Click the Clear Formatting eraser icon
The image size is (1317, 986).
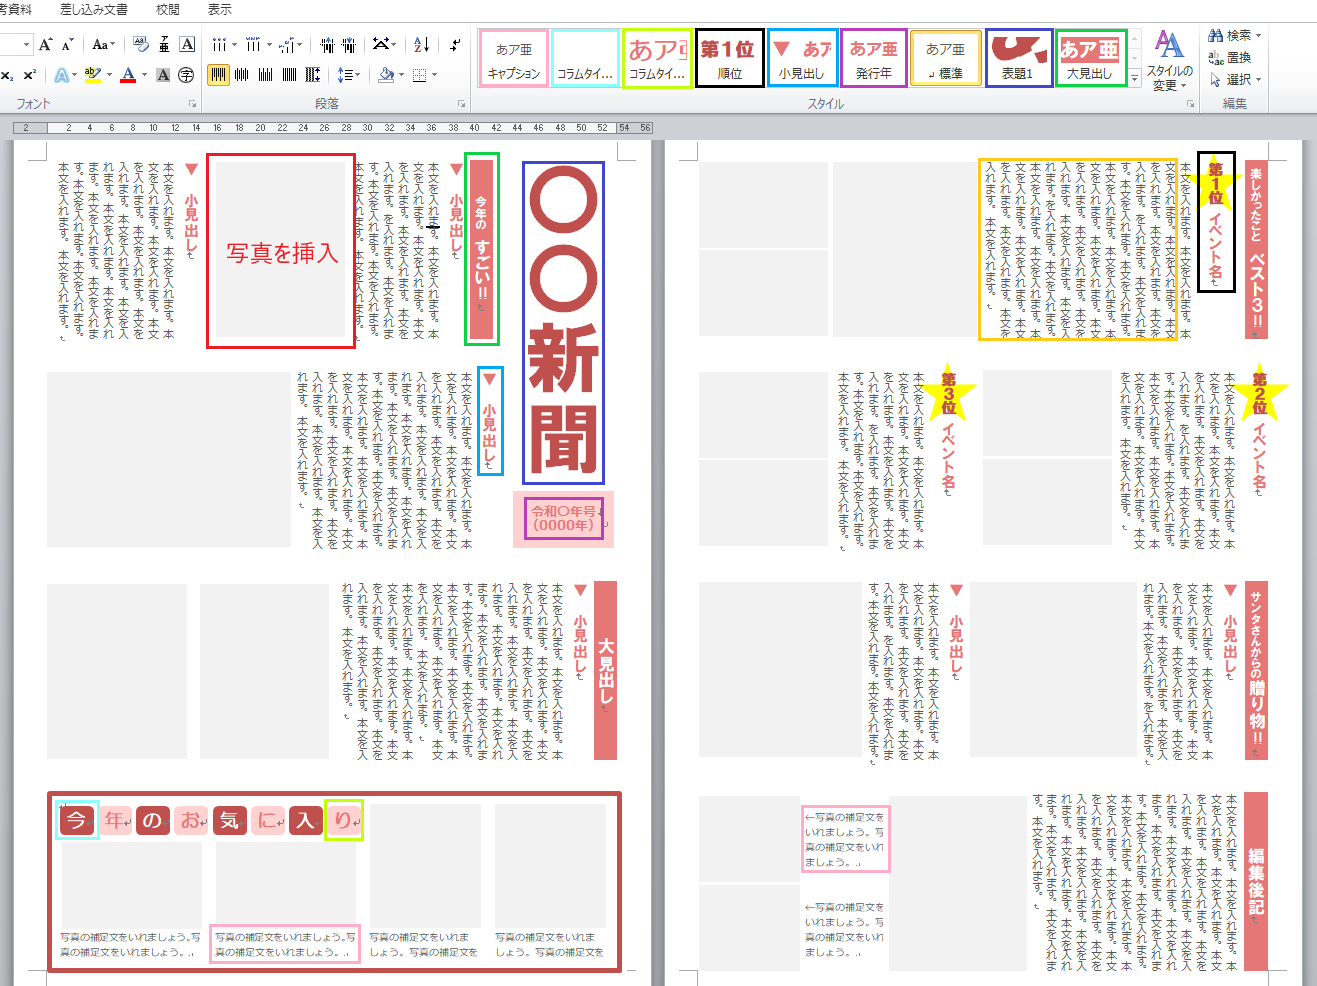click(140, 45)
